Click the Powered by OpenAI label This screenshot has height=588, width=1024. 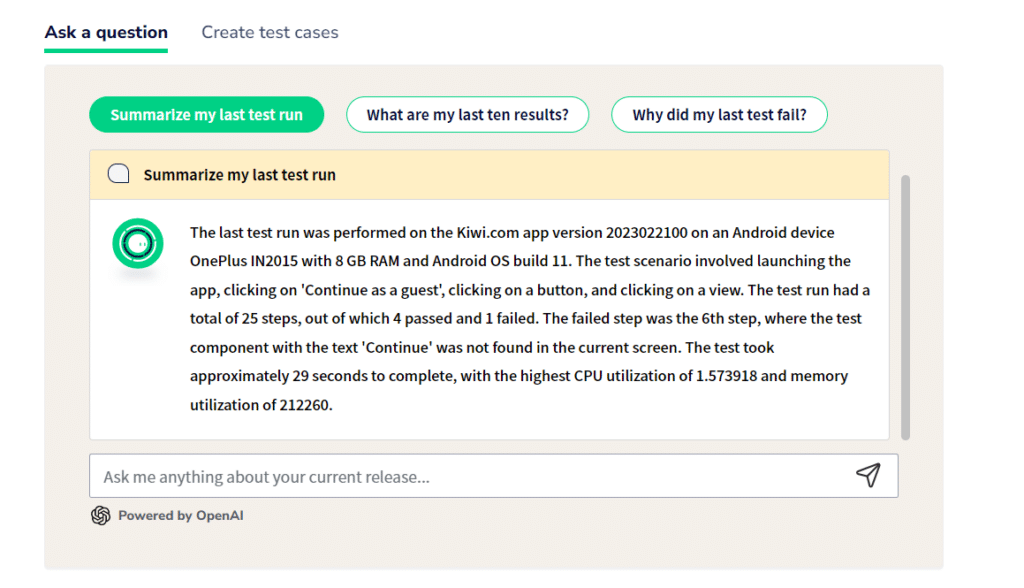click(181, 515)
